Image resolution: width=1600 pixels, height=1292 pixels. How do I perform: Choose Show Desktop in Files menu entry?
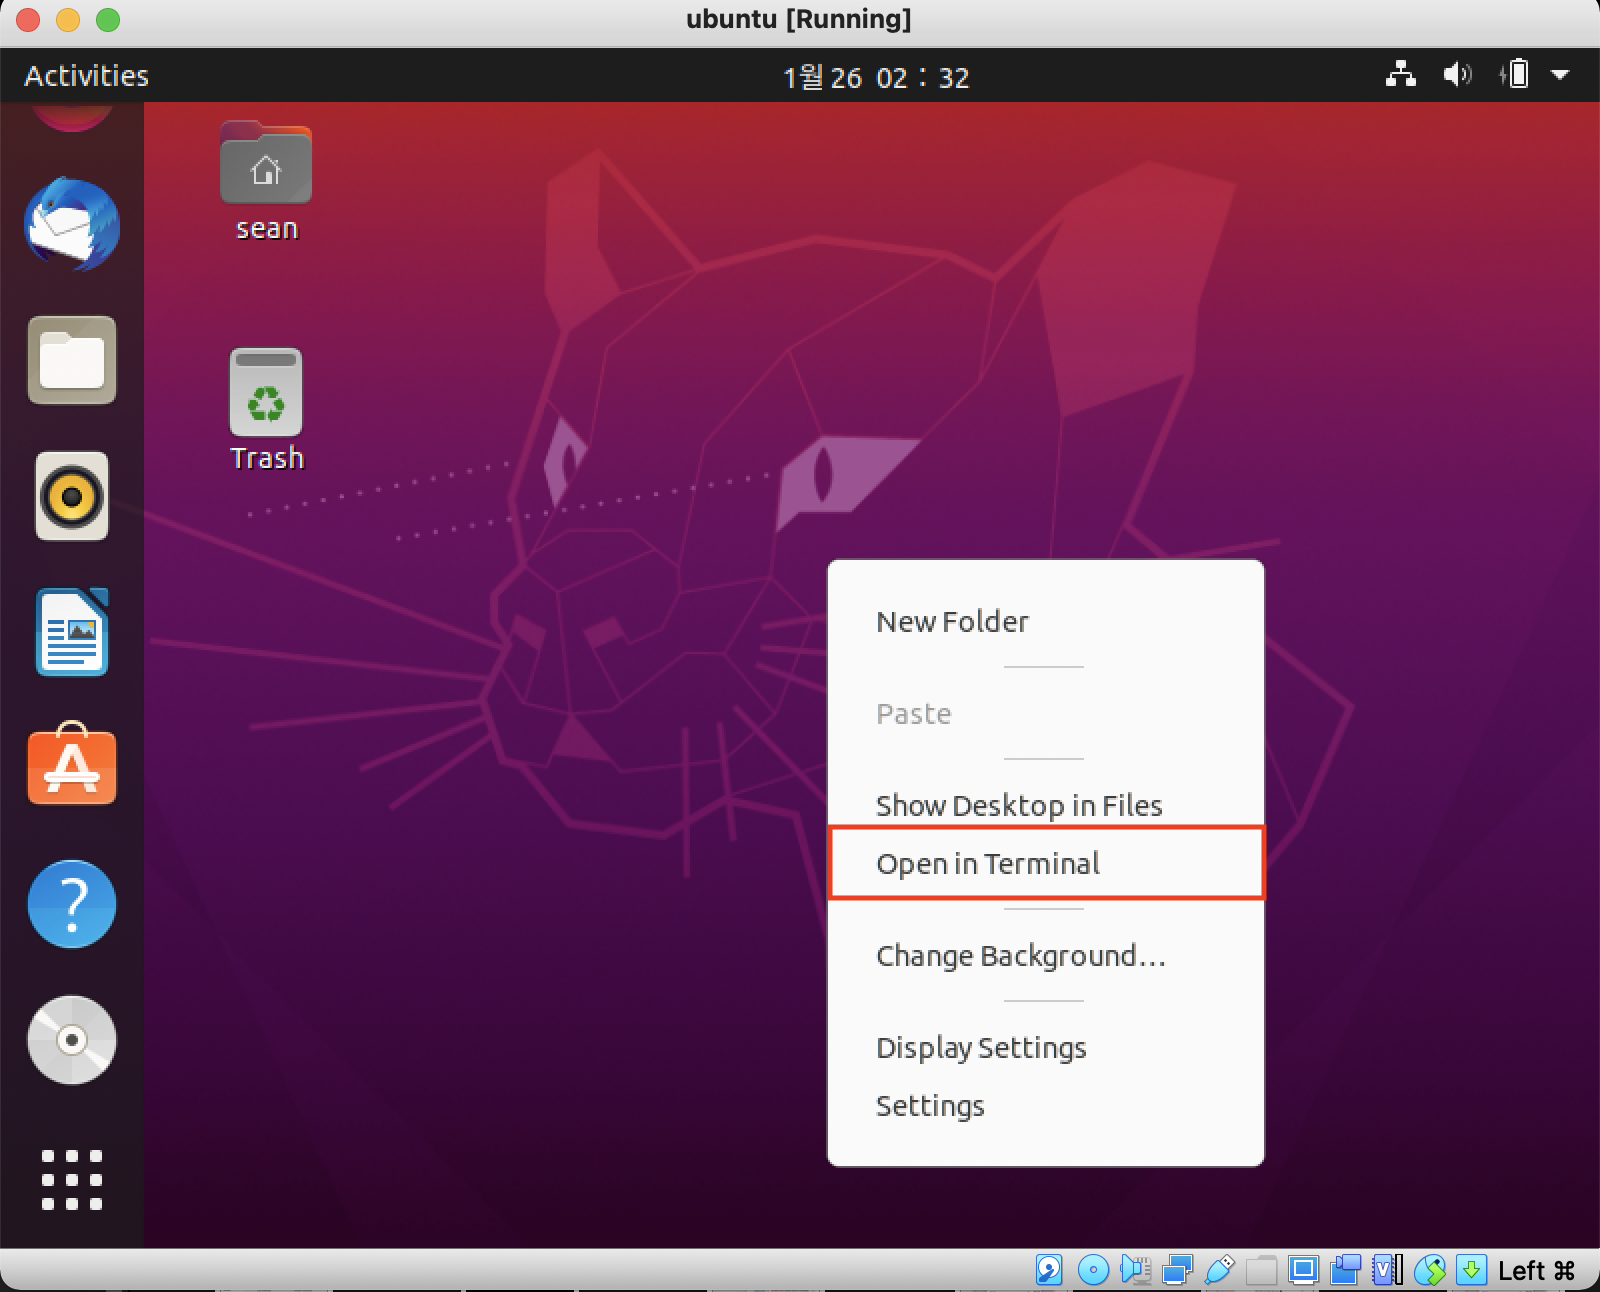click(1046, 805)
